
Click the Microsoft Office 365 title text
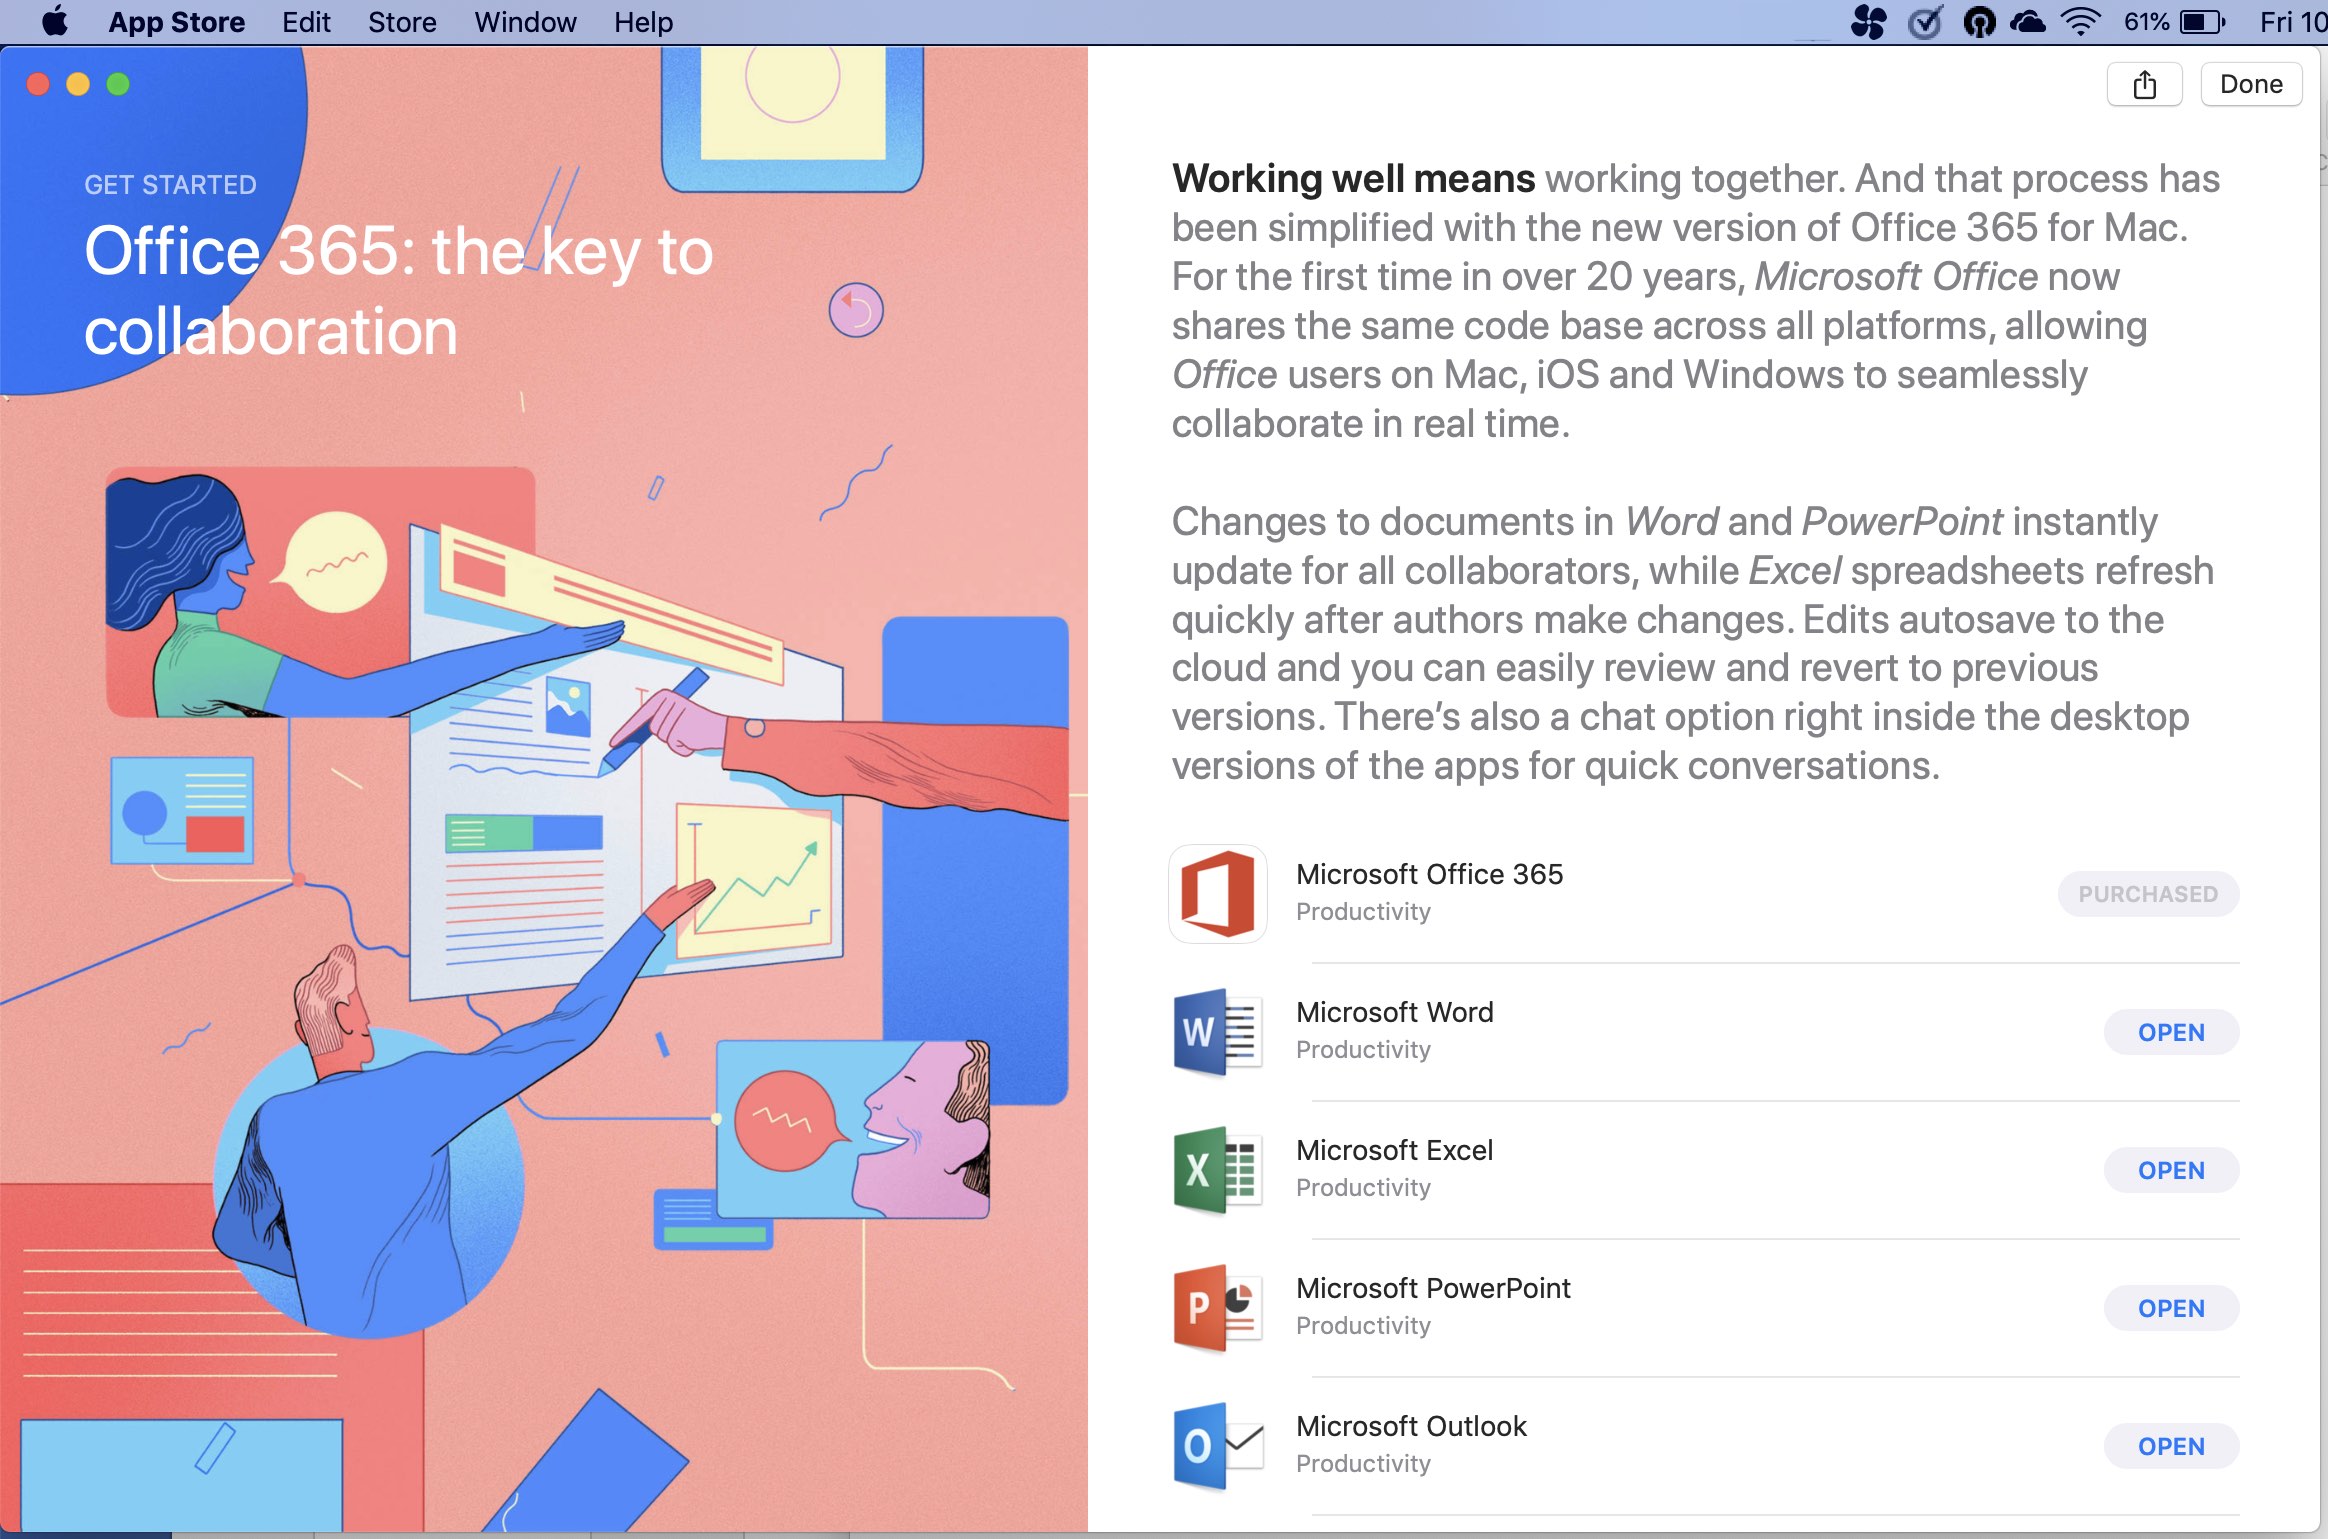(1429, 873)
